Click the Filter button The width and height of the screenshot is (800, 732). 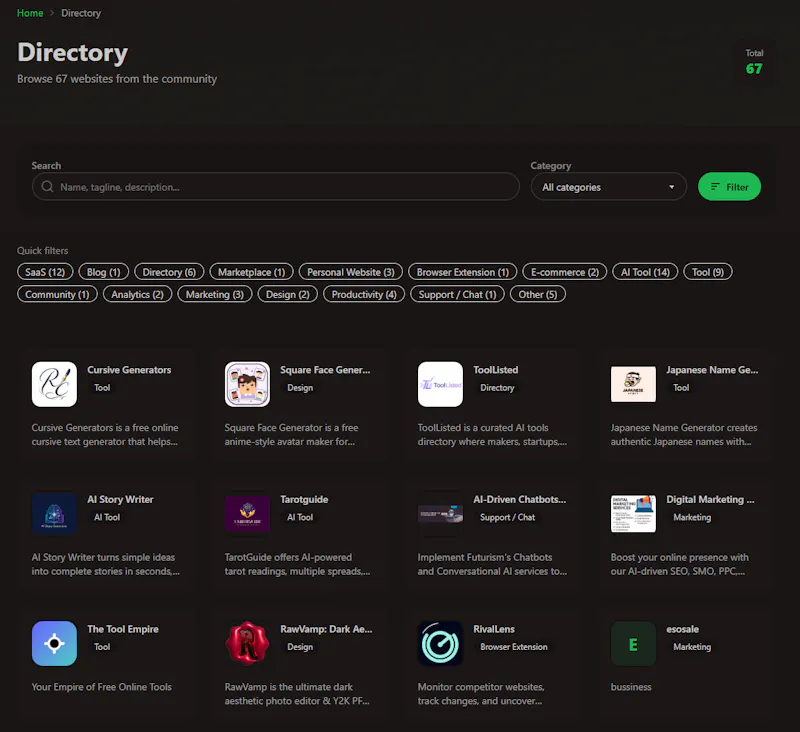pyautogui.click(x=729, y=187)
